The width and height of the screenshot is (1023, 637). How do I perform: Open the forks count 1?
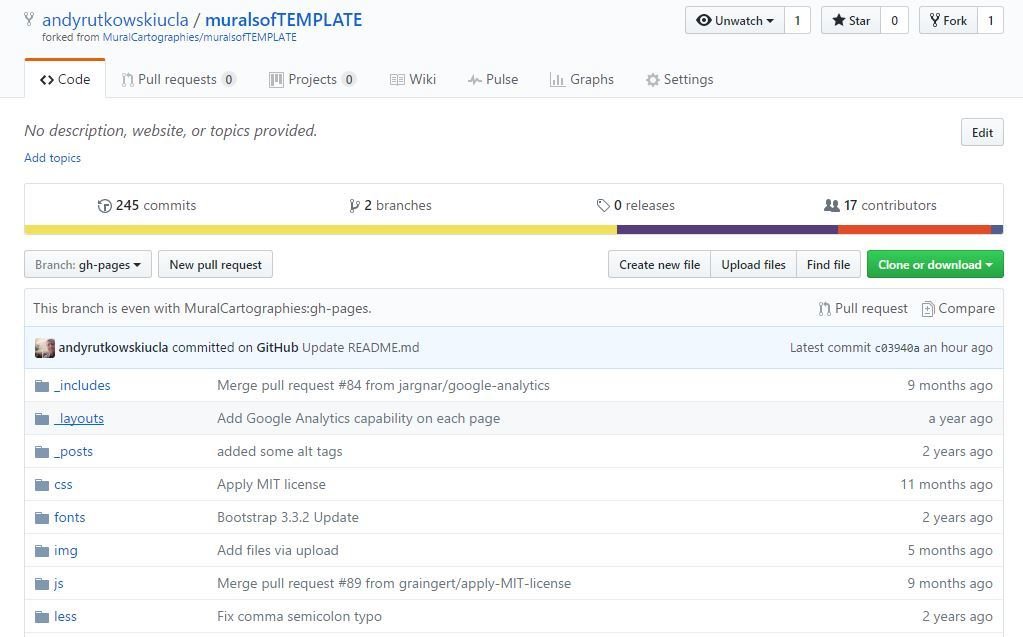[x=990, y=20]
